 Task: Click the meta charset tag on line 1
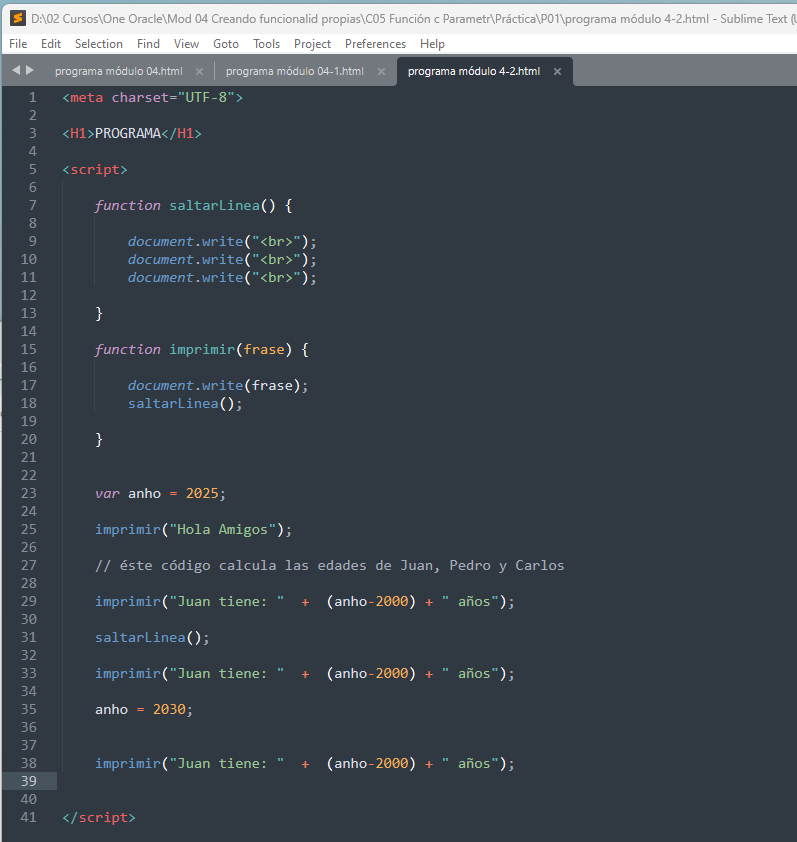coord(153,97)
